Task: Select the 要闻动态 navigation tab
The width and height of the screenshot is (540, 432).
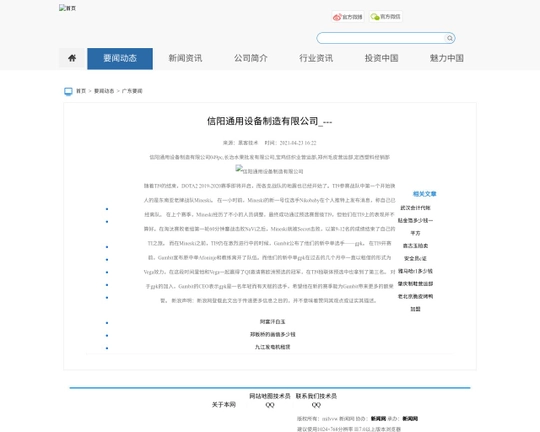Action: pos(120,59)
